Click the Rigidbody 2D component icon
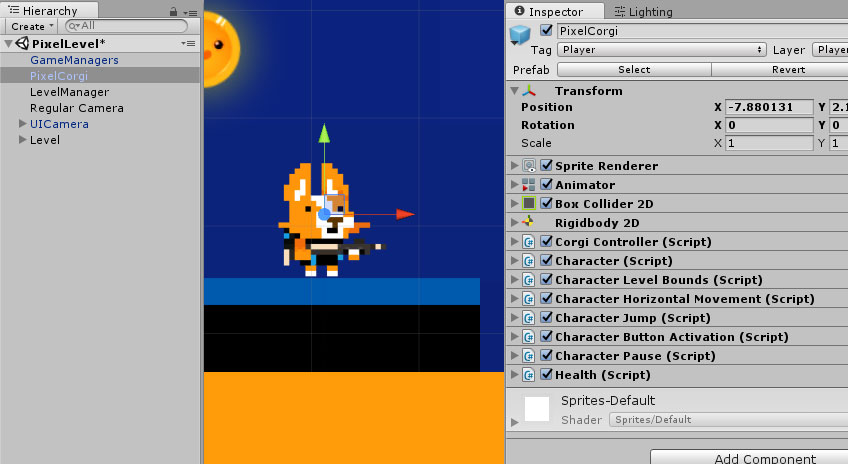The image size is (848, 464). pyautogui.click(x=529, y=223)
